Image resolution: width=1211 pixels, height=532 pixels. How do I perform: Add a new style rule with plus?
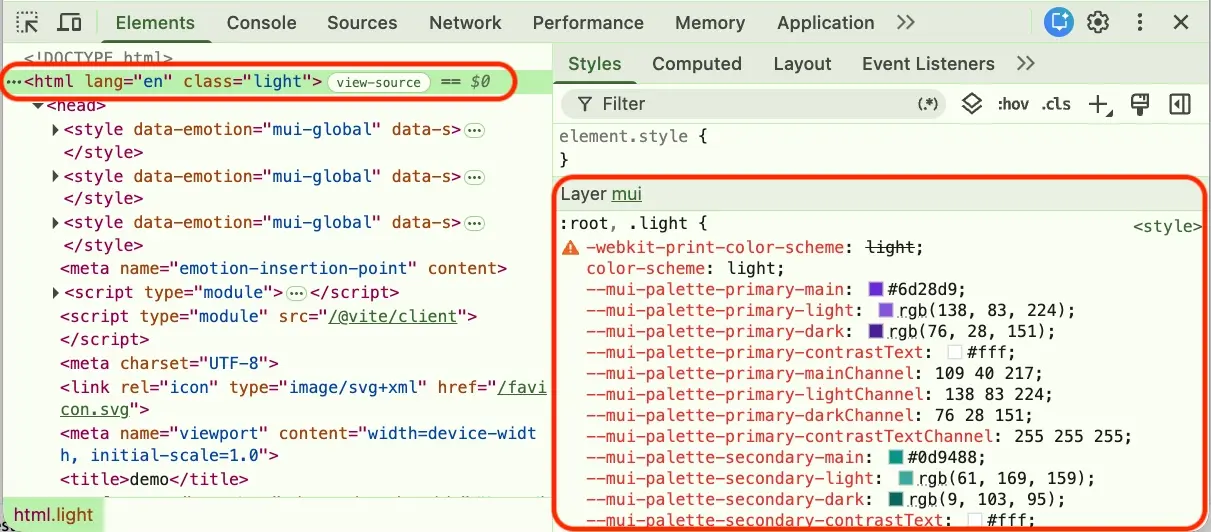point(1100,104)
